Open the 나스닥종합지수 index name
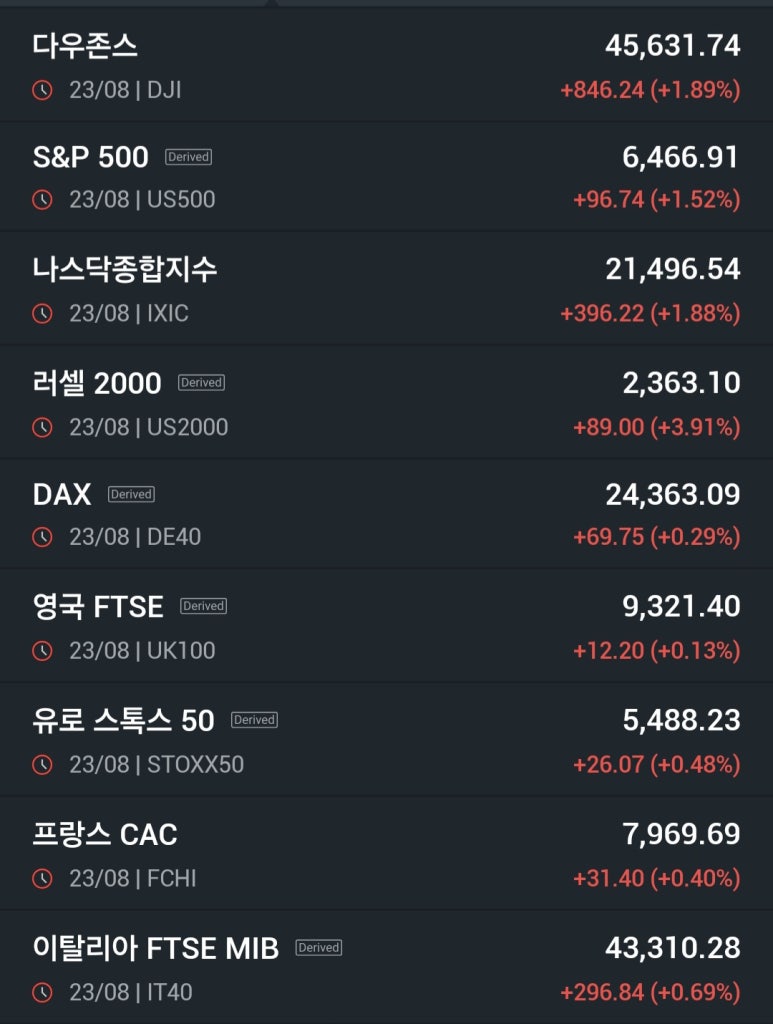This screenshot has height=1024, width=773. click(125, 269)
